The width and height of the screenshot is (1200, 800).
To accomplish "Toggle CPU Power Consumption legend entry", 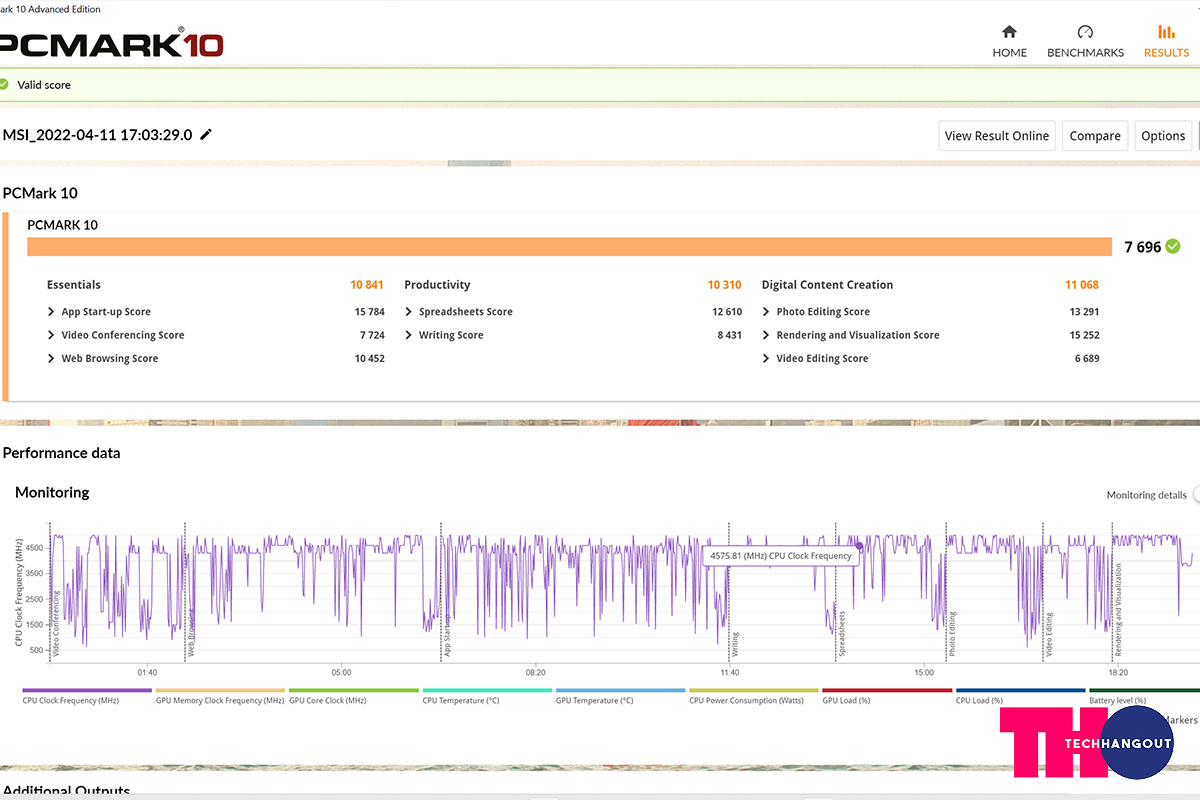I will tap(753, 696).
